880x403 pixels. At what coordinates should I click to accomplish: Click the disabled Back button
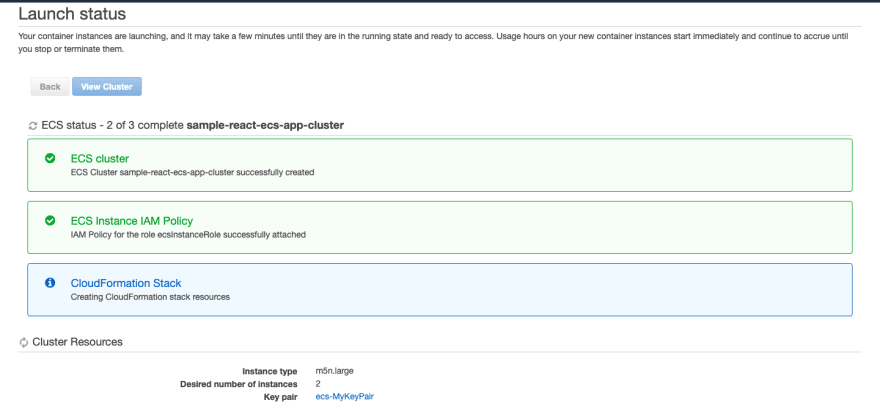pyautogui.click(x=50, y=86)
